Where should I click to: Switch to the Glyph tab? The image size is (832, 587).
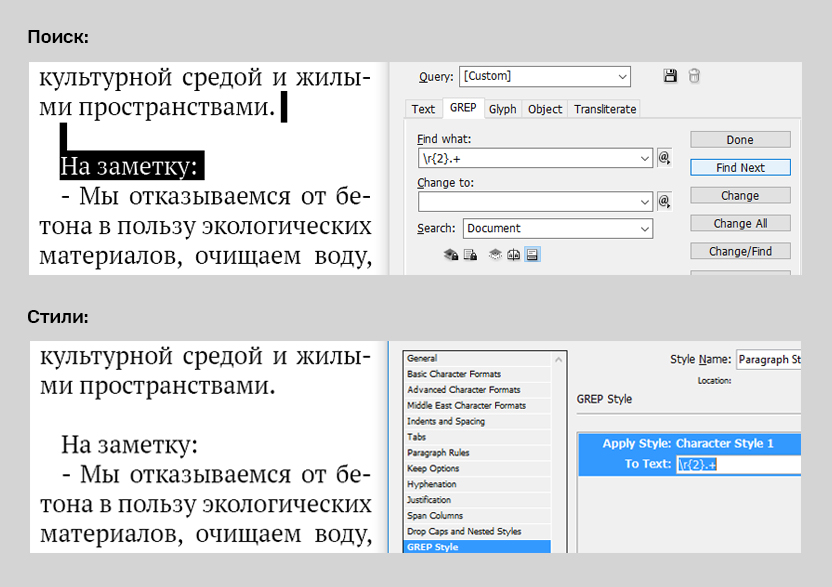pos(502,109)
